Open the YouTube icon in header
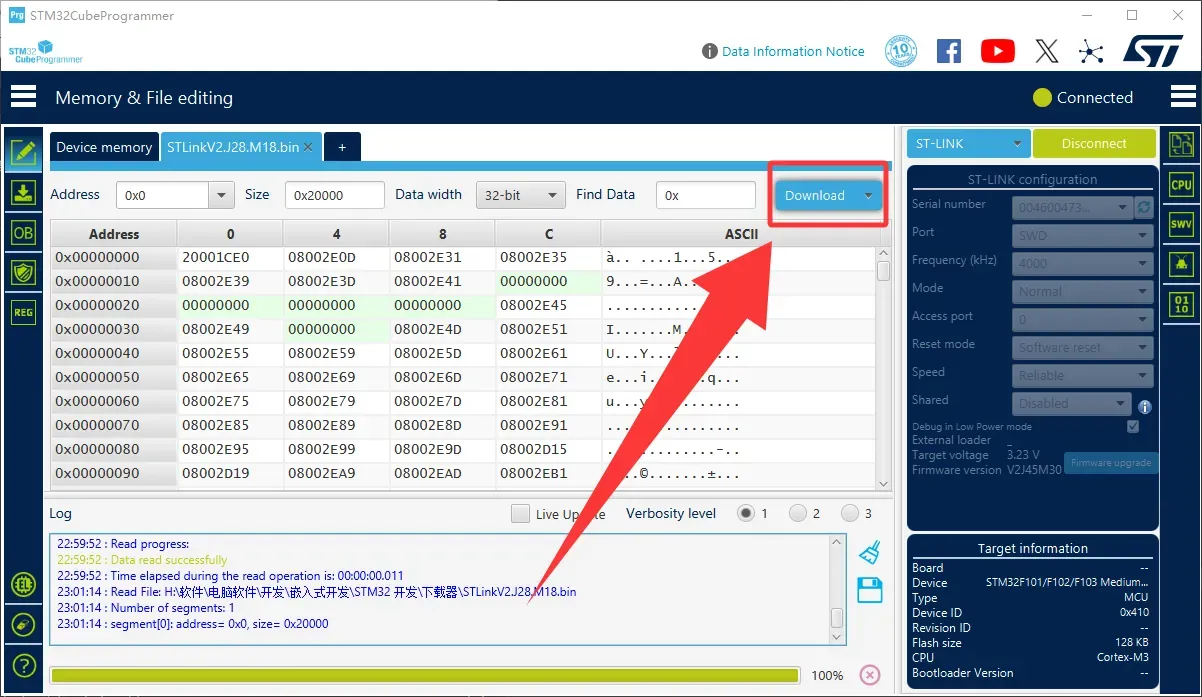Screen dimensions: 1202x697 click(997, 51)
